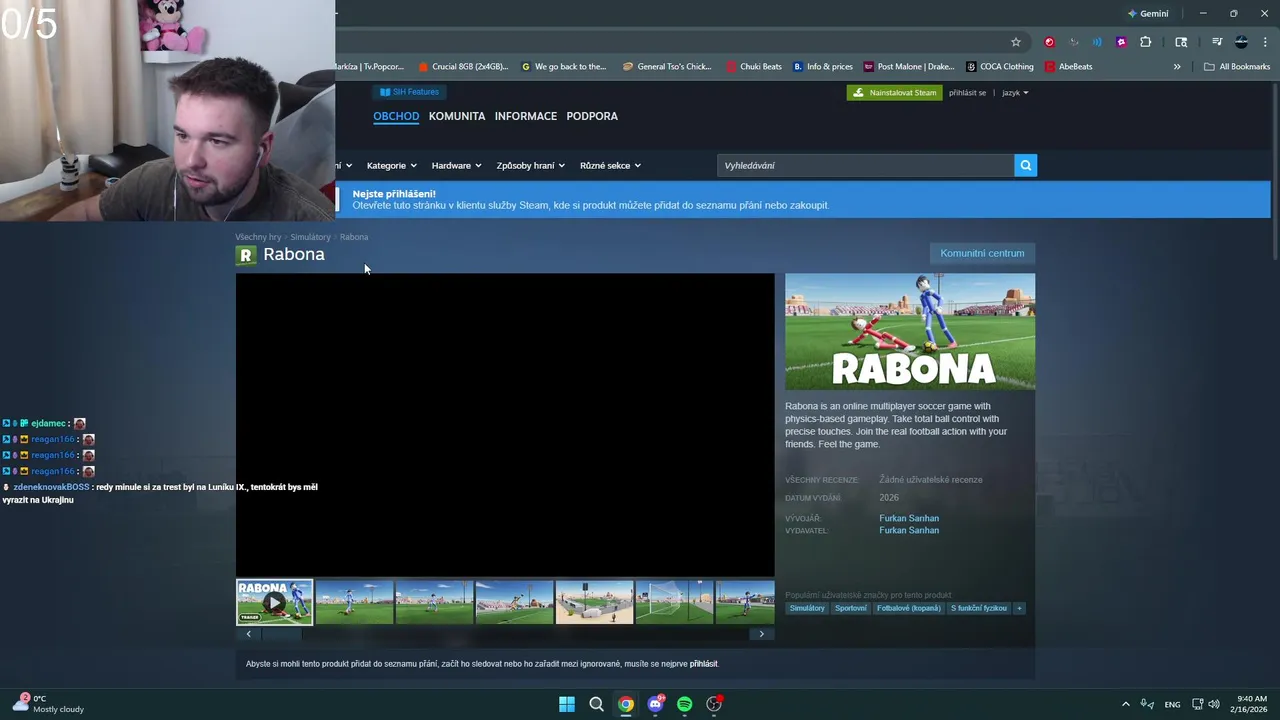The height and width of the screenshot is (720, 1280).
Task: Open the We go back to the bookmark
Action: click(x=564, y=67)
